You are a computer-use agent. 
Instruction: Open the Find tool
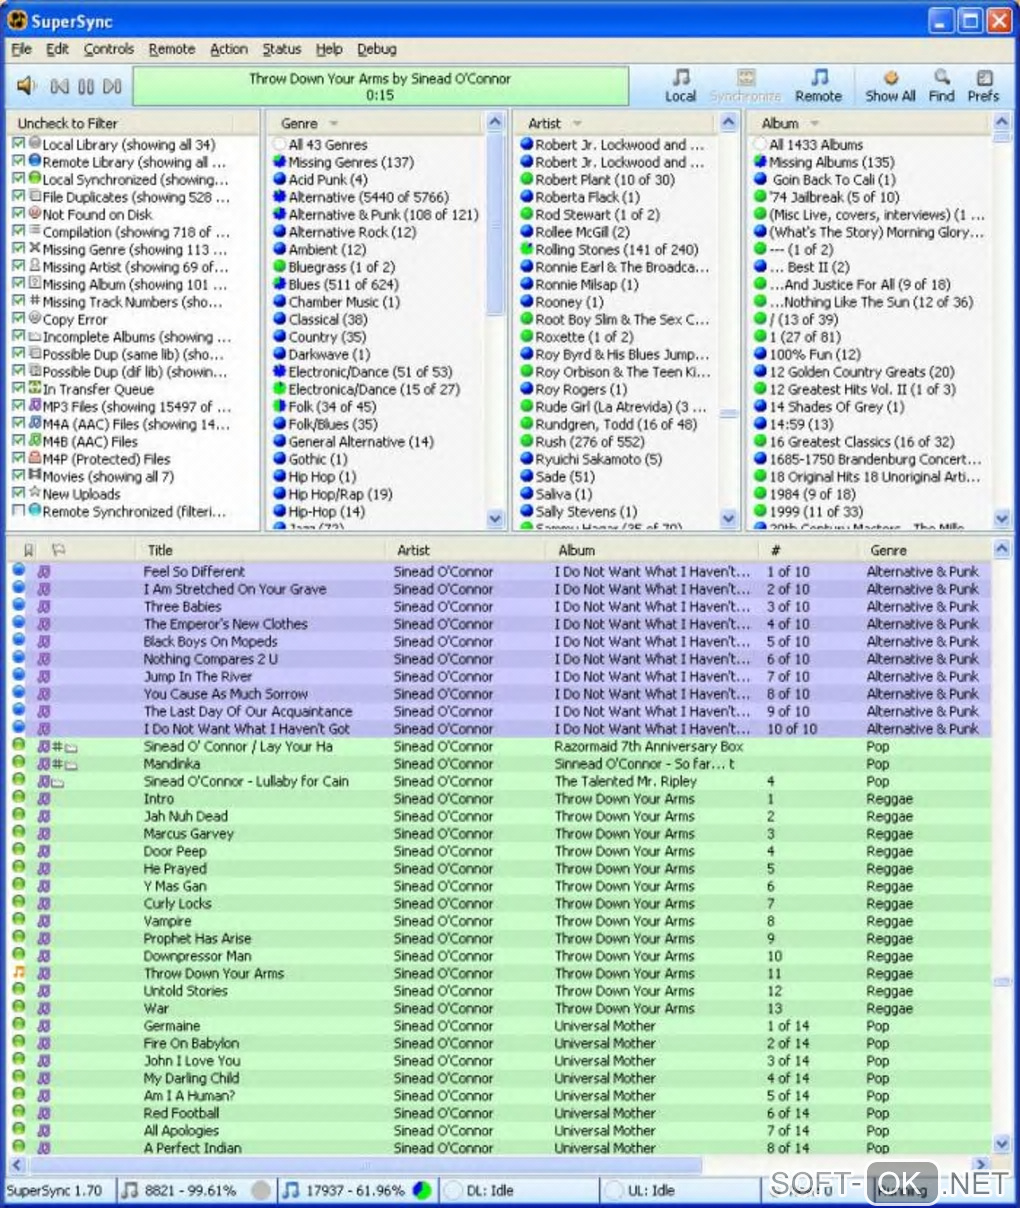[x=941, y=86]
